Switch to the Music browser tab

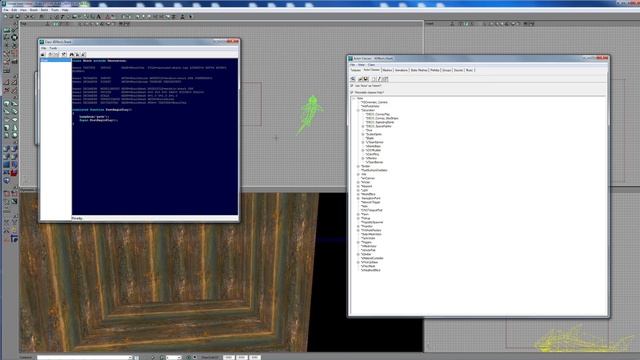(x=469, y=70)
